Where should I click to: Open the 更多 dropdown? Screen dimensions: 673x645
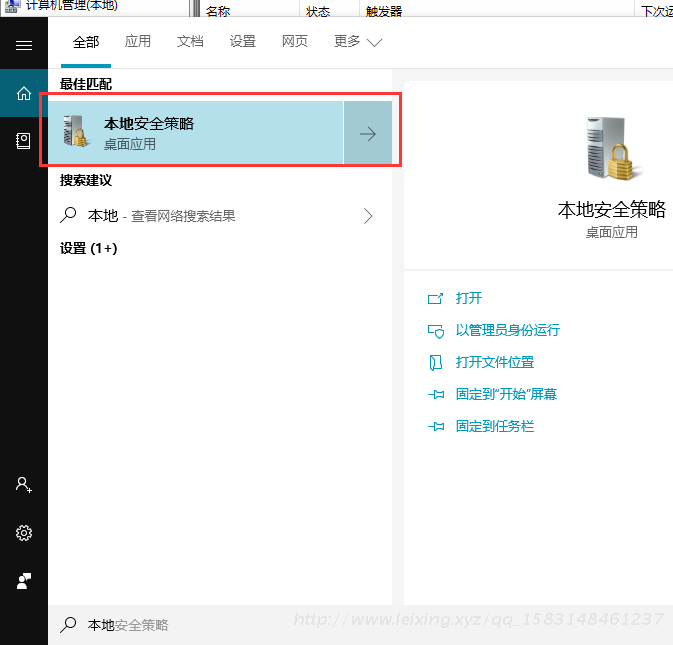tap(358, 41)
